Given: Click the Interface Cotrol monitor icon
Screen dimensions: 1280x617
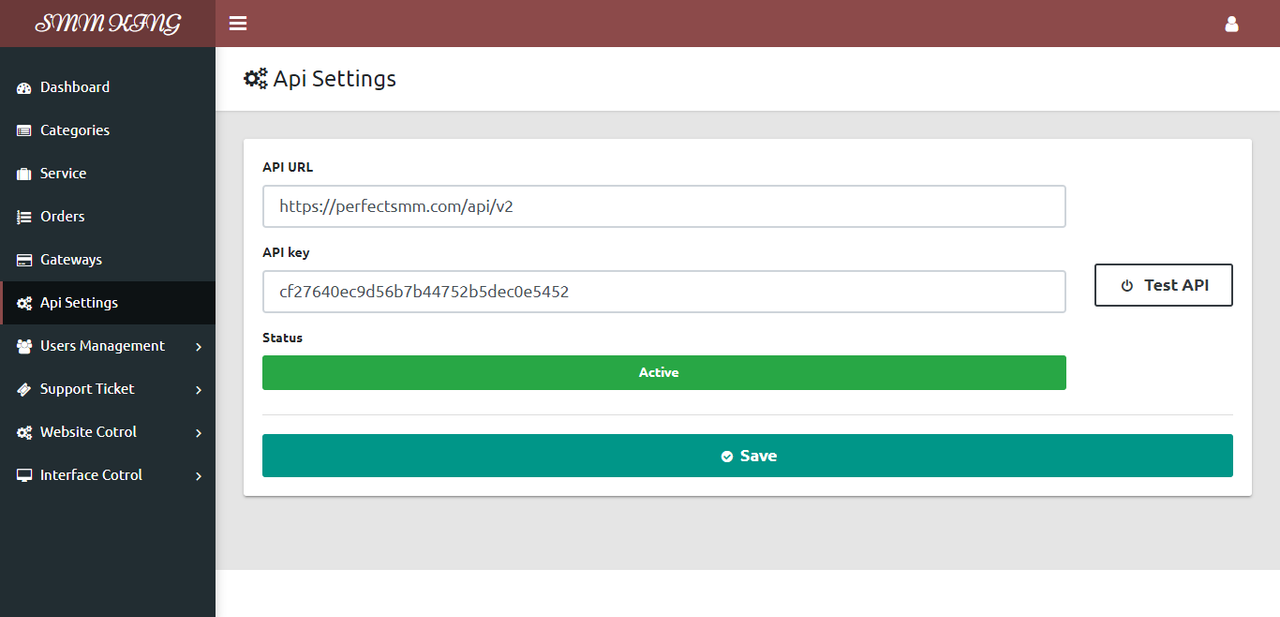Looking at the screenshot, I should (x=24, y=475).
